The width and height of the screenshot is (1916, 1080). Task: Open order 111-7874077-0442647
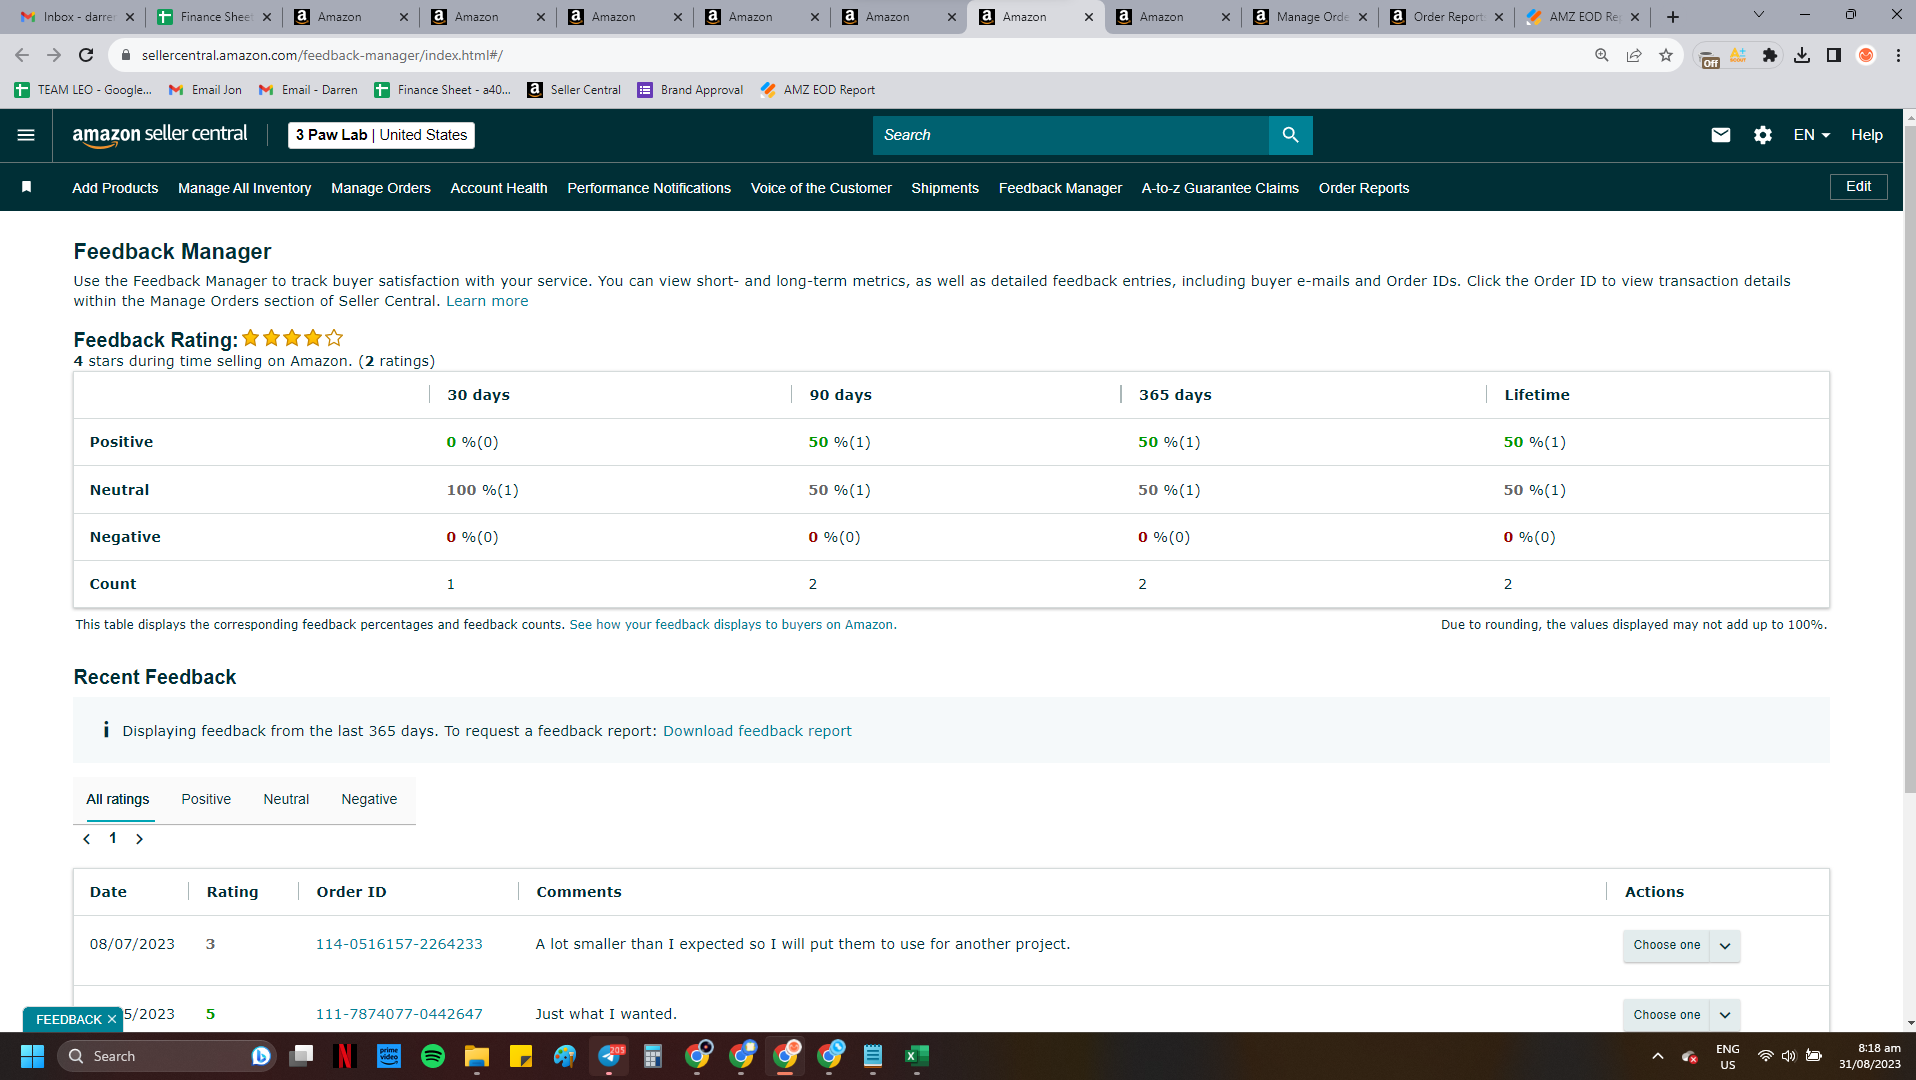click(399, 1014)
